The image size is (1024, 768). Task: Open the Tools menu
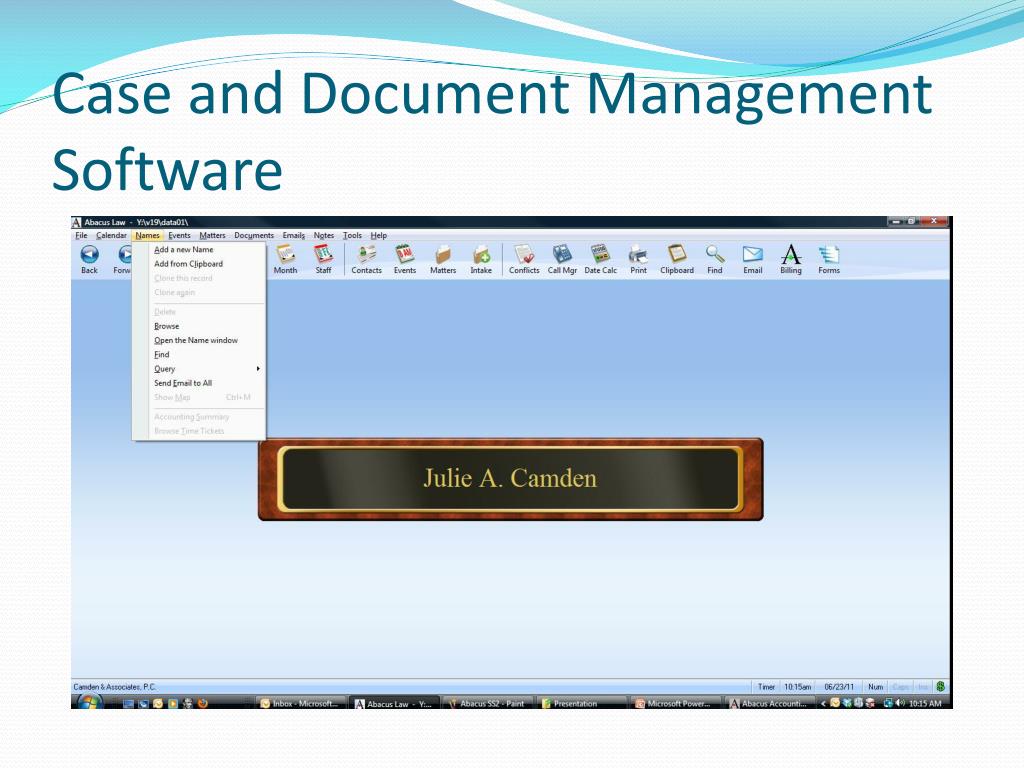pos(352,235)
